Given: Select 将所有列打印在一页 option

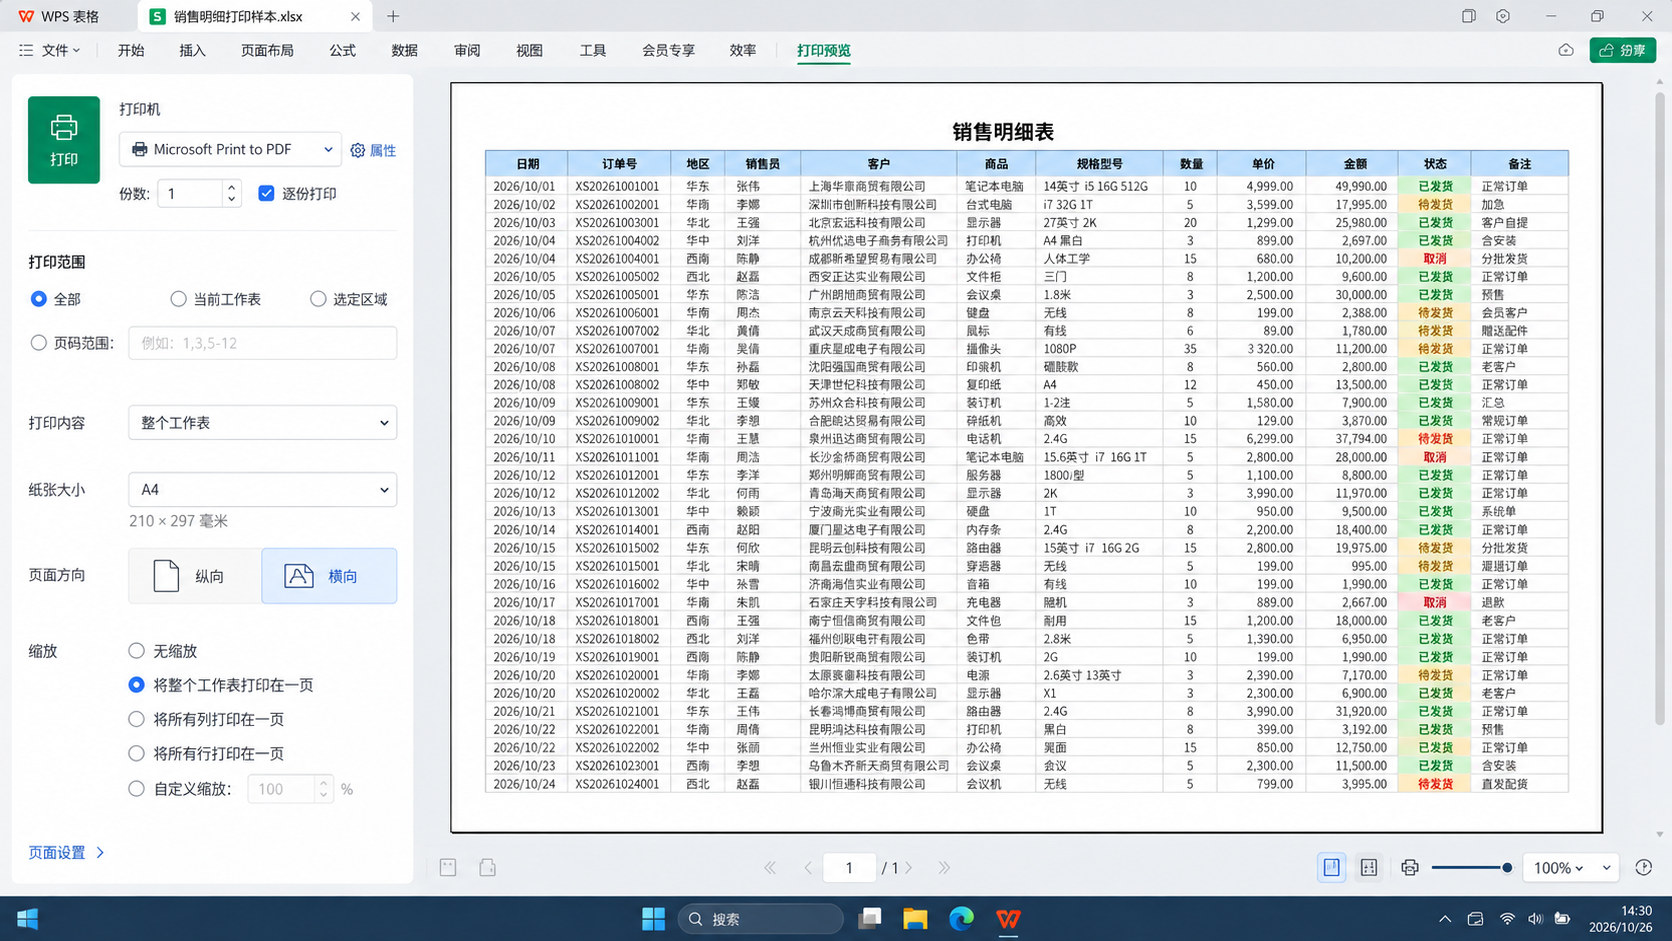Looking at the screenshot, I should [x=137, y=719].
